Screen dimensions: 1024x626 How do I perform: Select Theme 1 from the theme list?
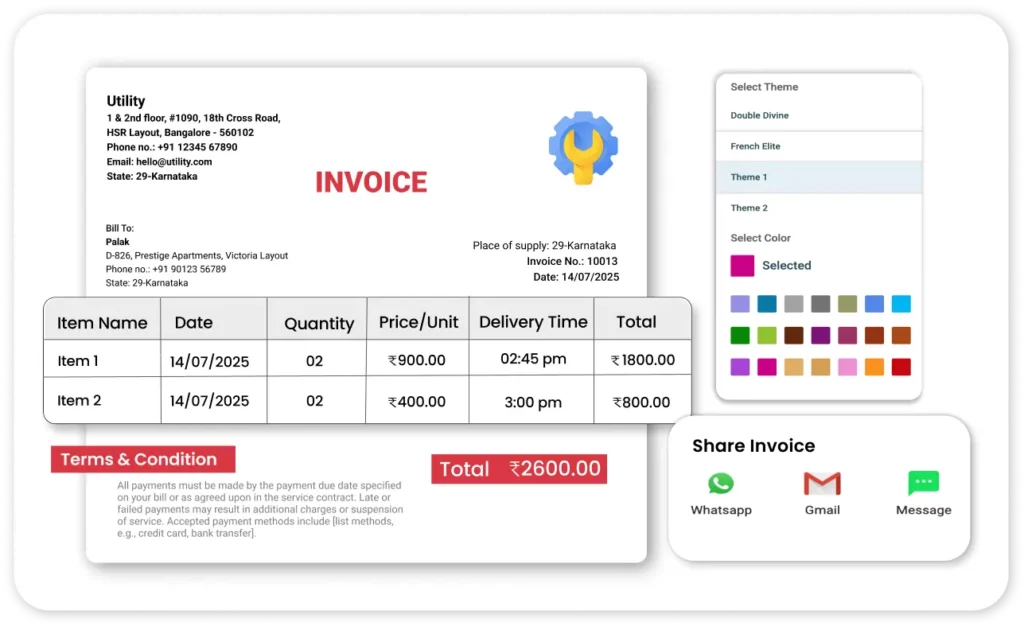(x=750, y=177)
